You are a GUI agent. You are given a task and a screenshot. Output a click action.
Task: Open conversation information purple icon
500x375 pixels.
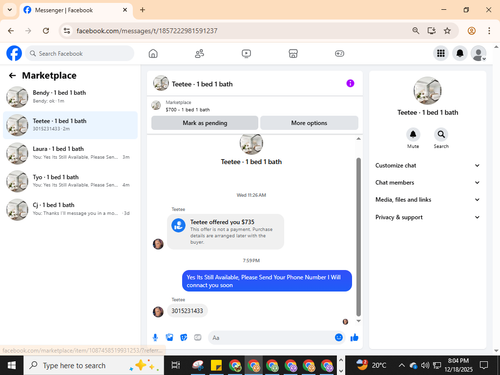(350, 83)
